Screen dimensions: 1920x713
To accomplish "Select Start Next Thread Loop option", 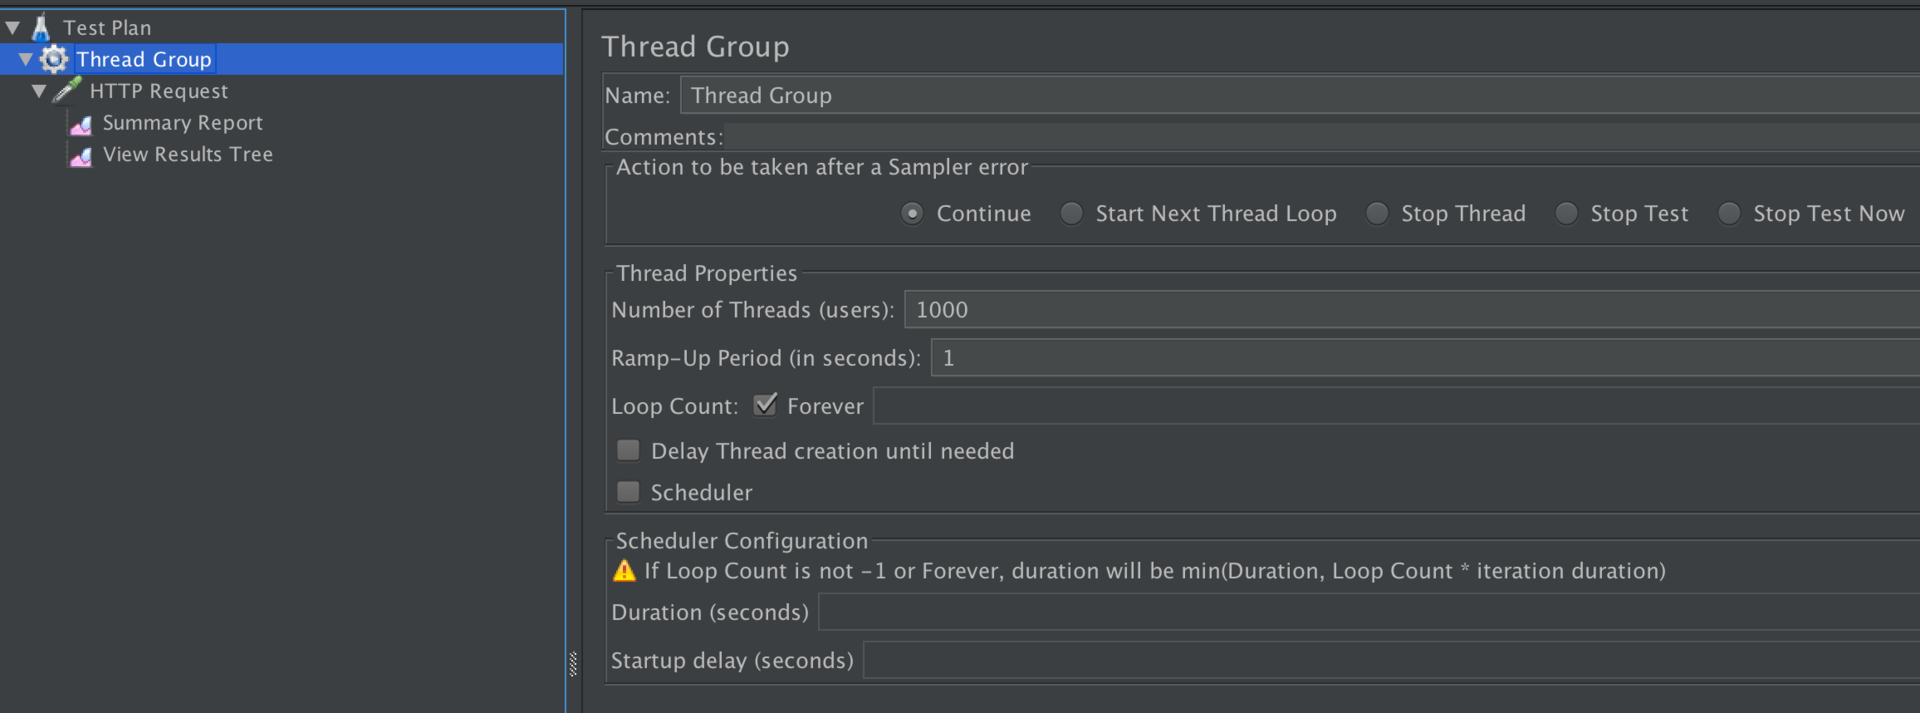I will coord(1071,214).
